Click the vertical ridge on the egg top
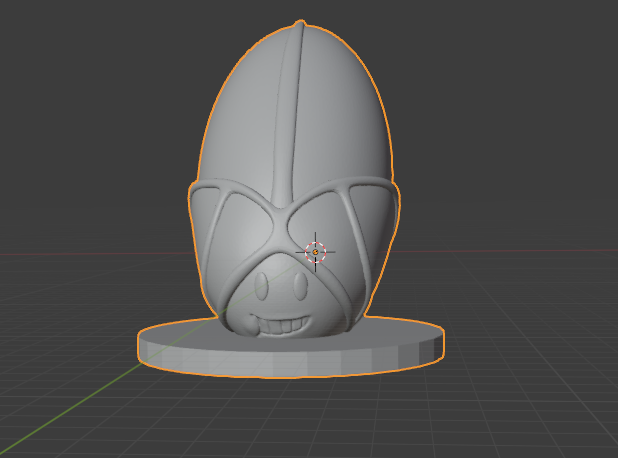618x458 pixels. [289, 114]
